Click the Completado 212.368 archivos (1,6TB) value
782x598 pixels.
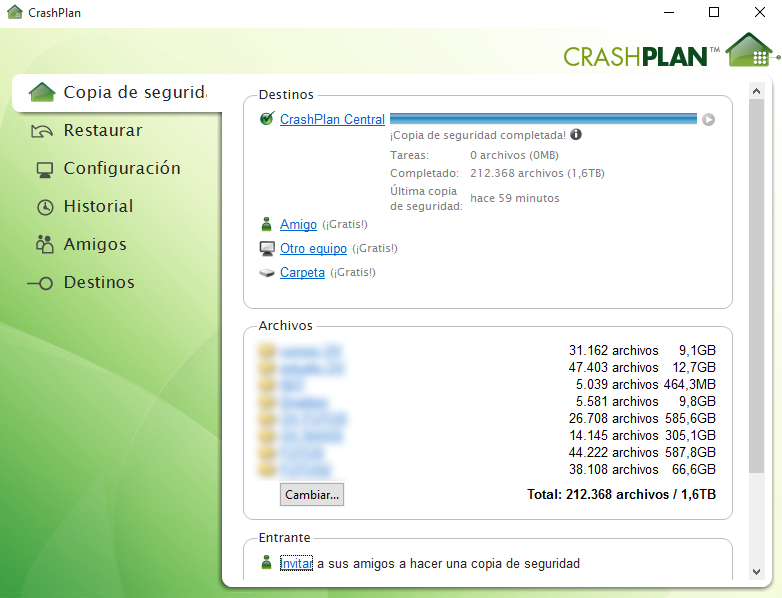point(537,173)
